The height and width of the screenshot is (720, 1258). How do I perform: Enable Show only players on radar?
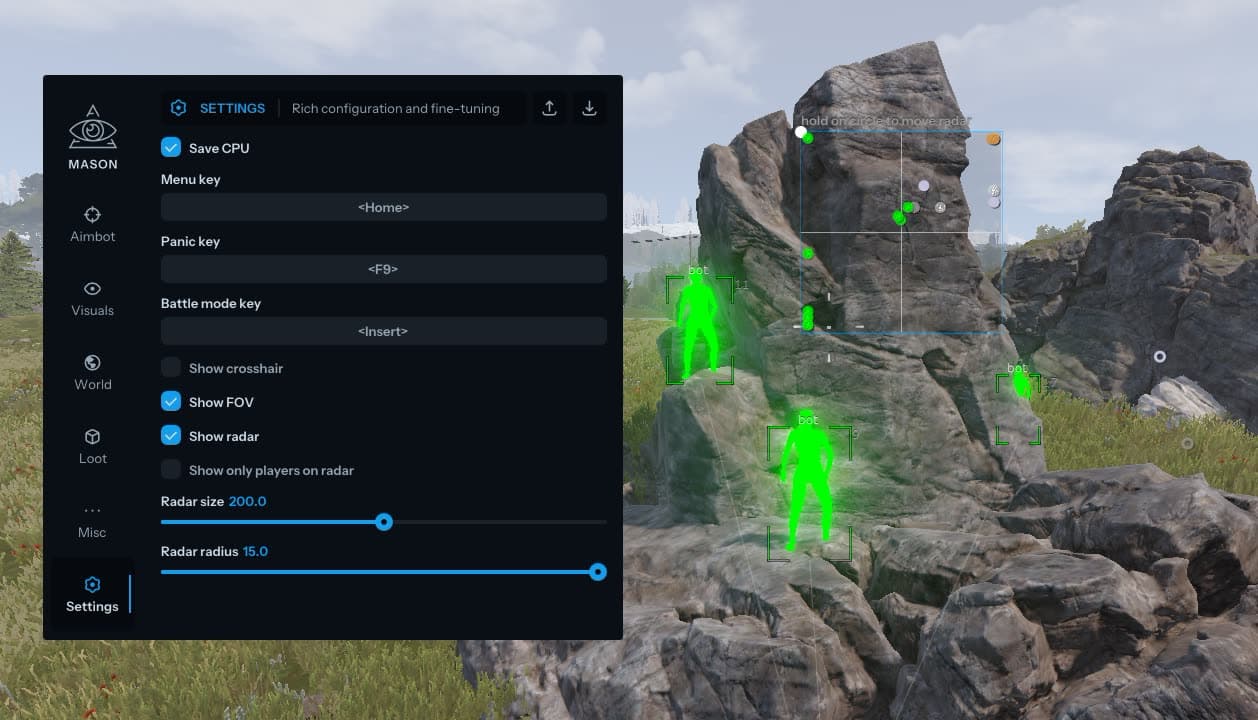tap(171, 470)
